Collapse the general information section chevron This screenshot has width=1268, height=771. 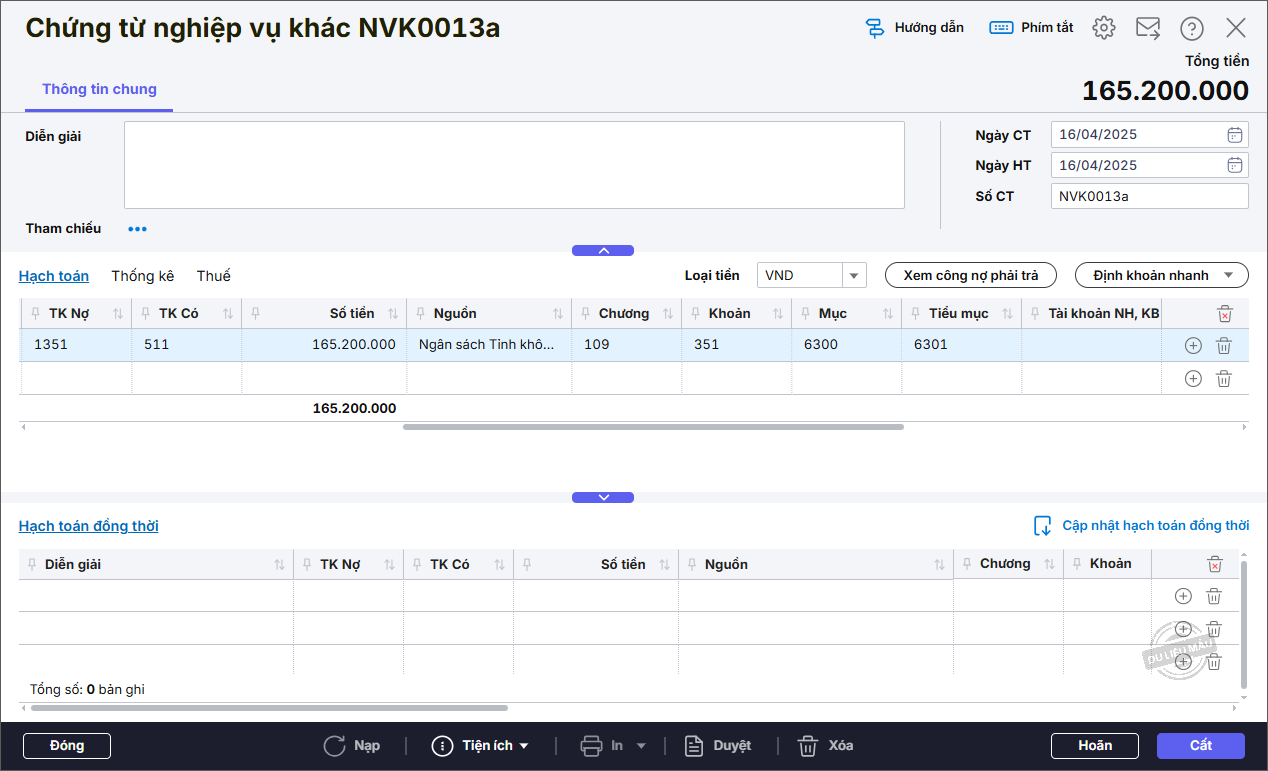click(x=603, y=251)
